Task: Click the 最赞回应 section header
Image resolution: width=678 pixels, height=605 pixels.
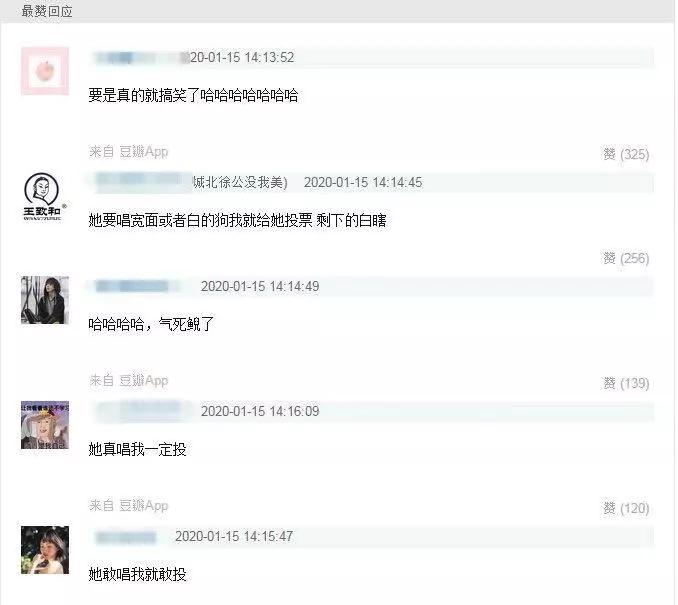Action: [47, 11]
